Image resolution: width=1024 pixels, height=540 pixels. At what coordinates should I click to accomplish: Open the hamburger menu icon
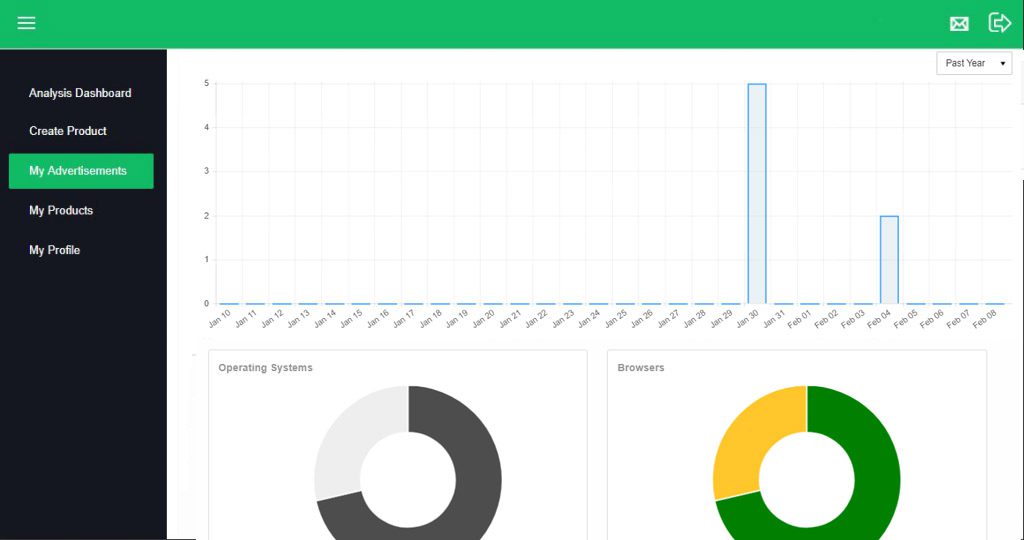26,24
